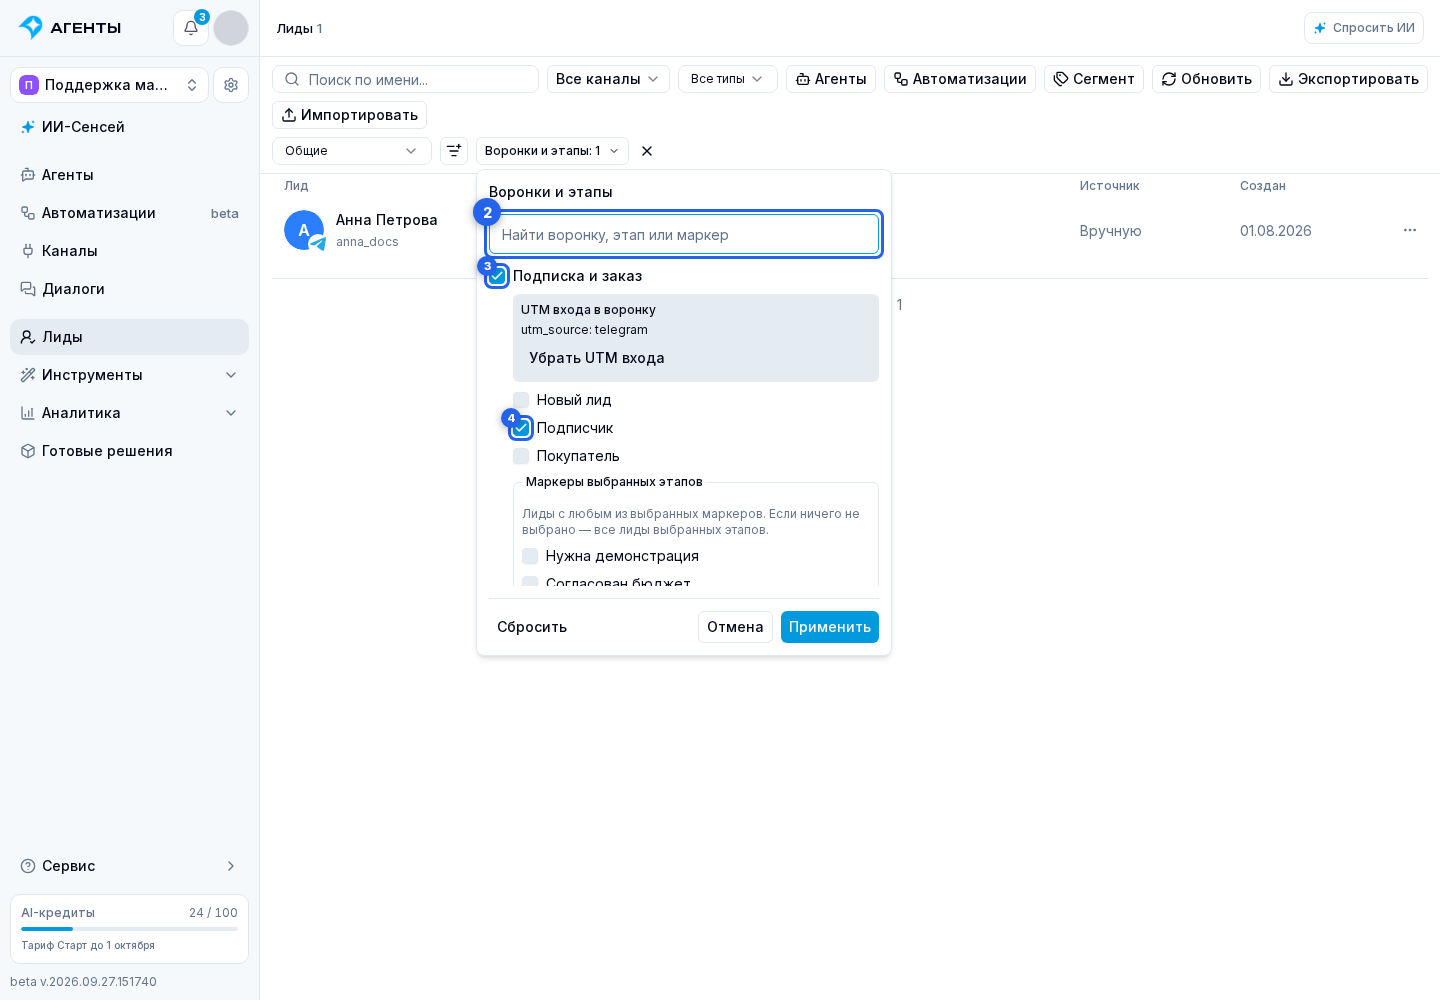The height and width of the screenshot is (1000, 1440).
Task: Switch workspace via Поддержка selector
Action: [109, 85]
